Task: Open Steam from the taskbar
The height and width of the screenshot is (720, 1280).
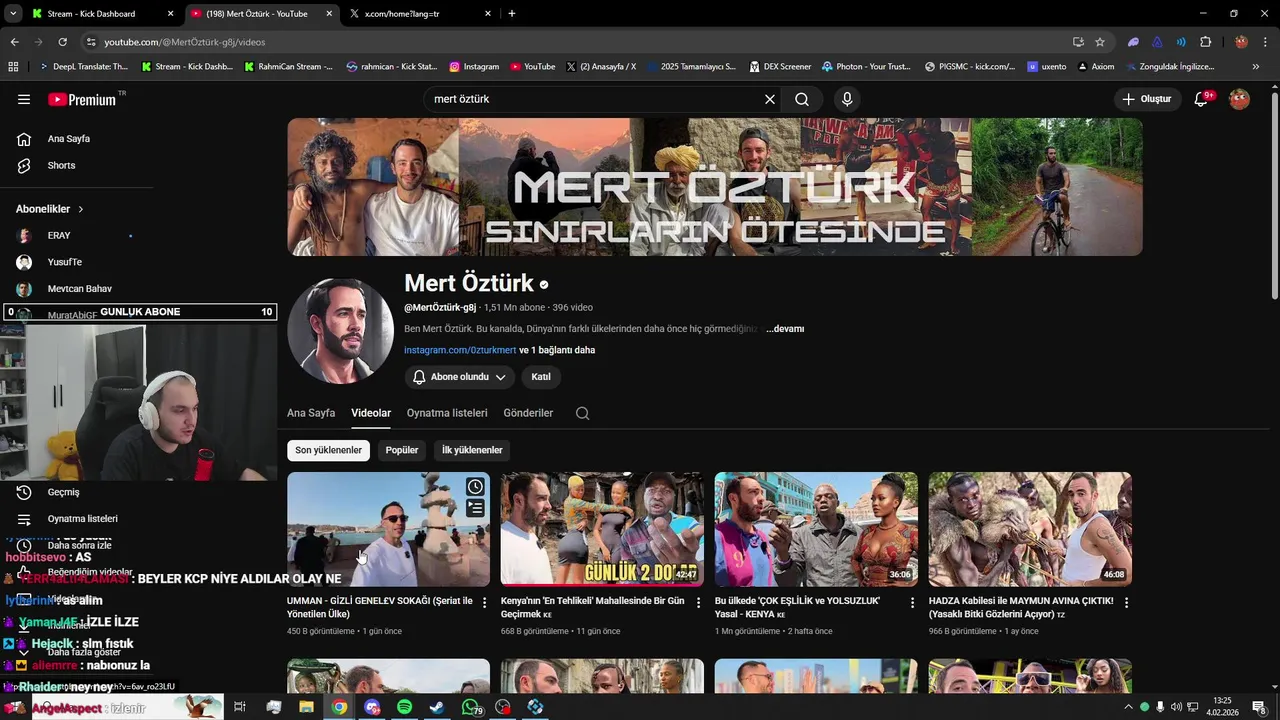Action: [437, 707]
